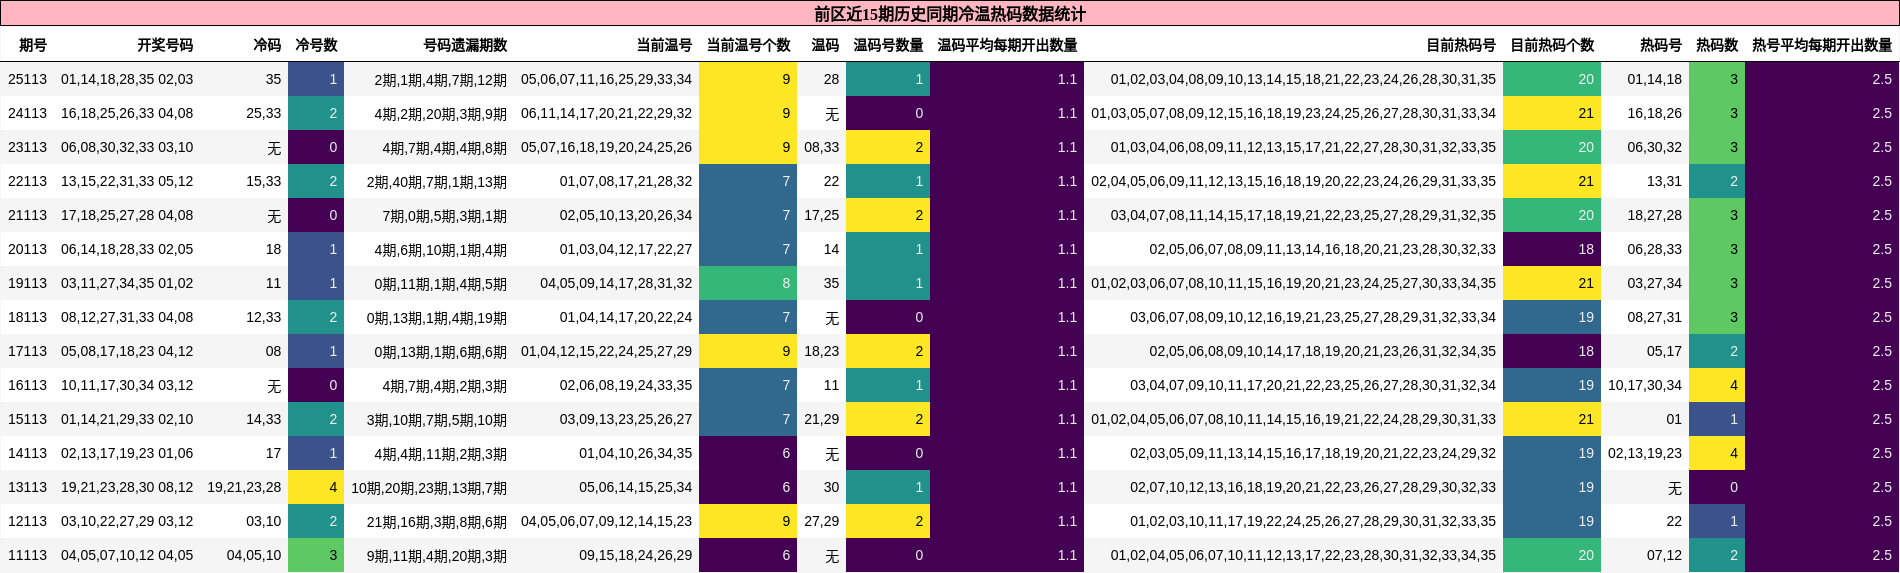Click the 目前热码号 column header

[x=1461, y=45]
